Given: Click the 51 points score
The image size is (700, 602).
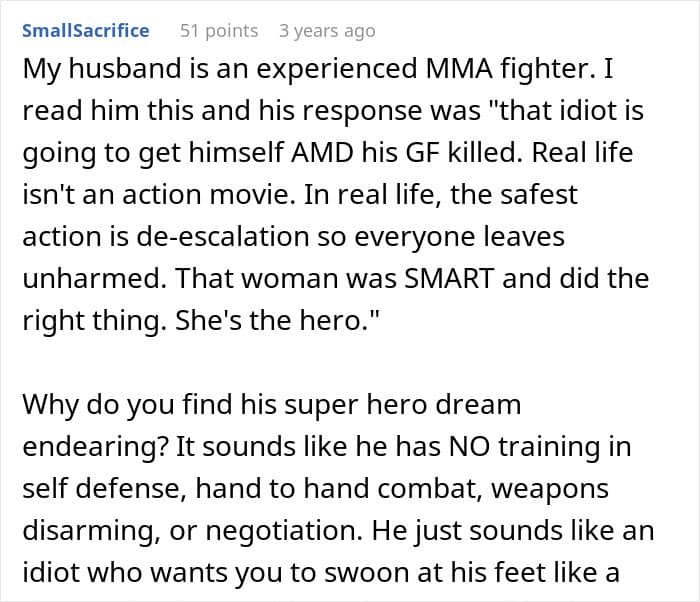Looking at the screenshot, I should coord(219,30).
